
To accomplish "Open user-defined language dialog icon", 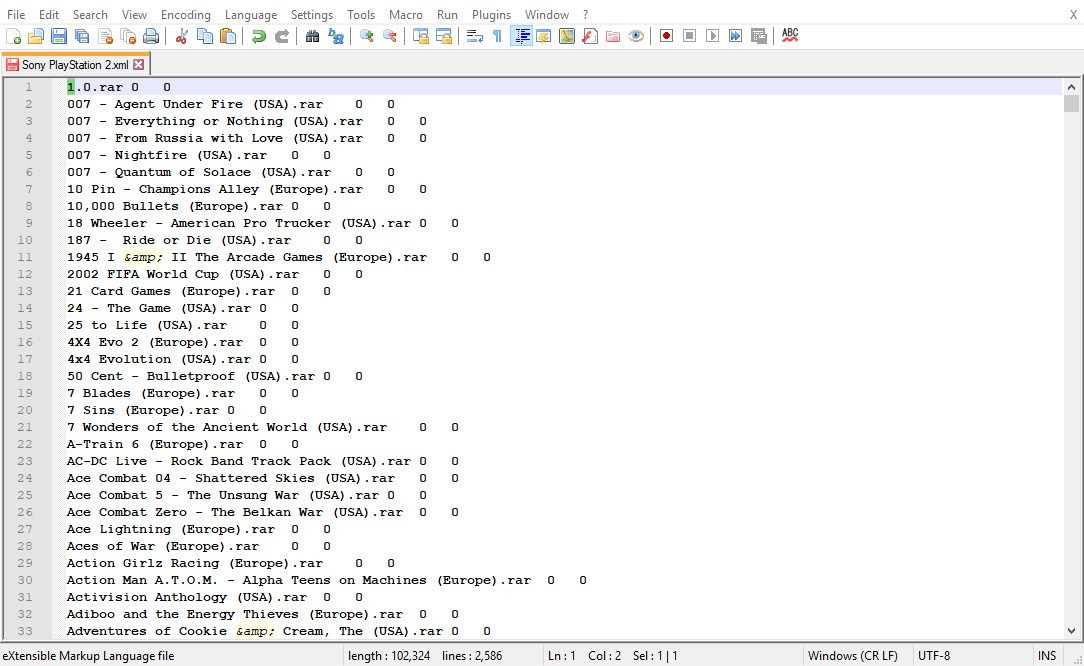I will click(544, 36).
